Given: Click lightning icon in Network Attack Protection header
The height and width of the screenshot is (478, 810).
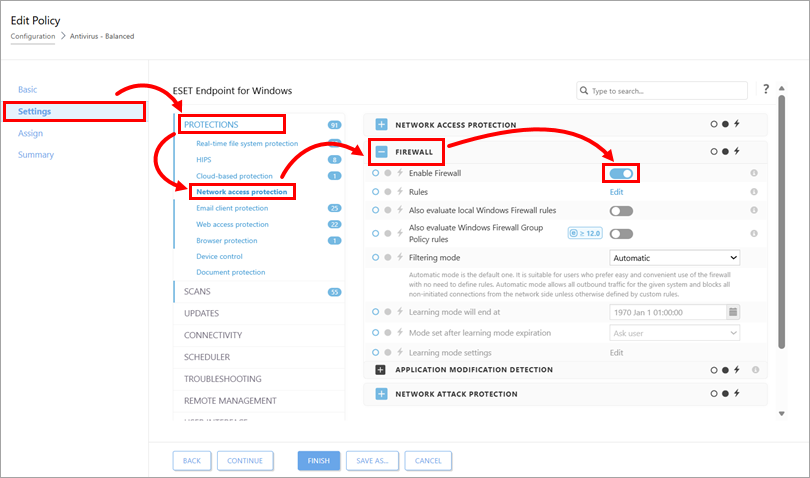Looking at the screenshot, I should [x=737, y=394].
